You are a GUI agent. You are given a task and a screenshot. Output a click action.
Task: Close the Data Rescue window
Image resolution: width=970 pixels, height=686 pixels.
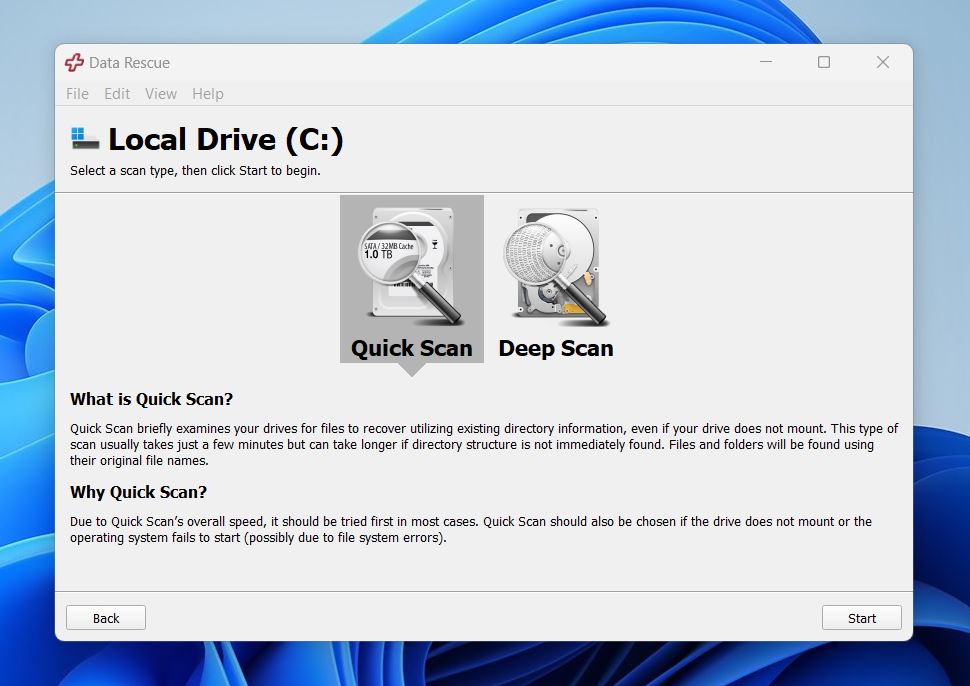click(883, 62)
